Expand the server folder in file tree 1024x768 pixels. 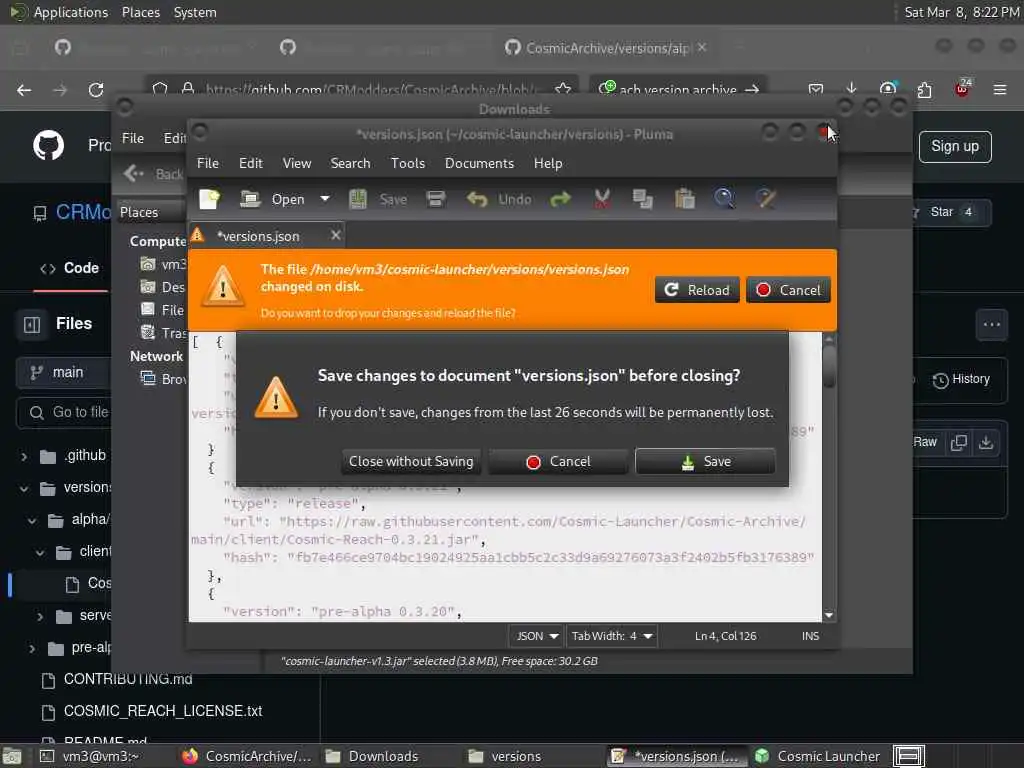click(x=40, y=616)
